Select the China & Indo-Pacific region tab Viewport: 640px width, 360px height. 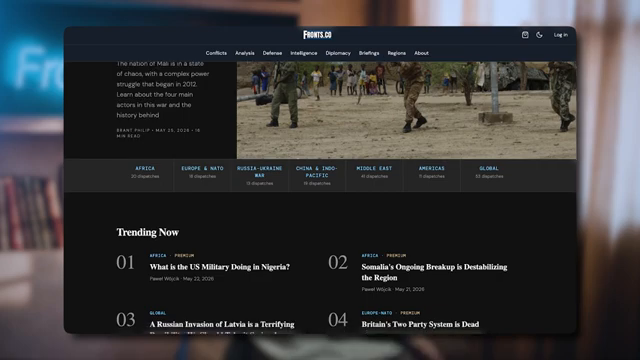coord(317,176)
